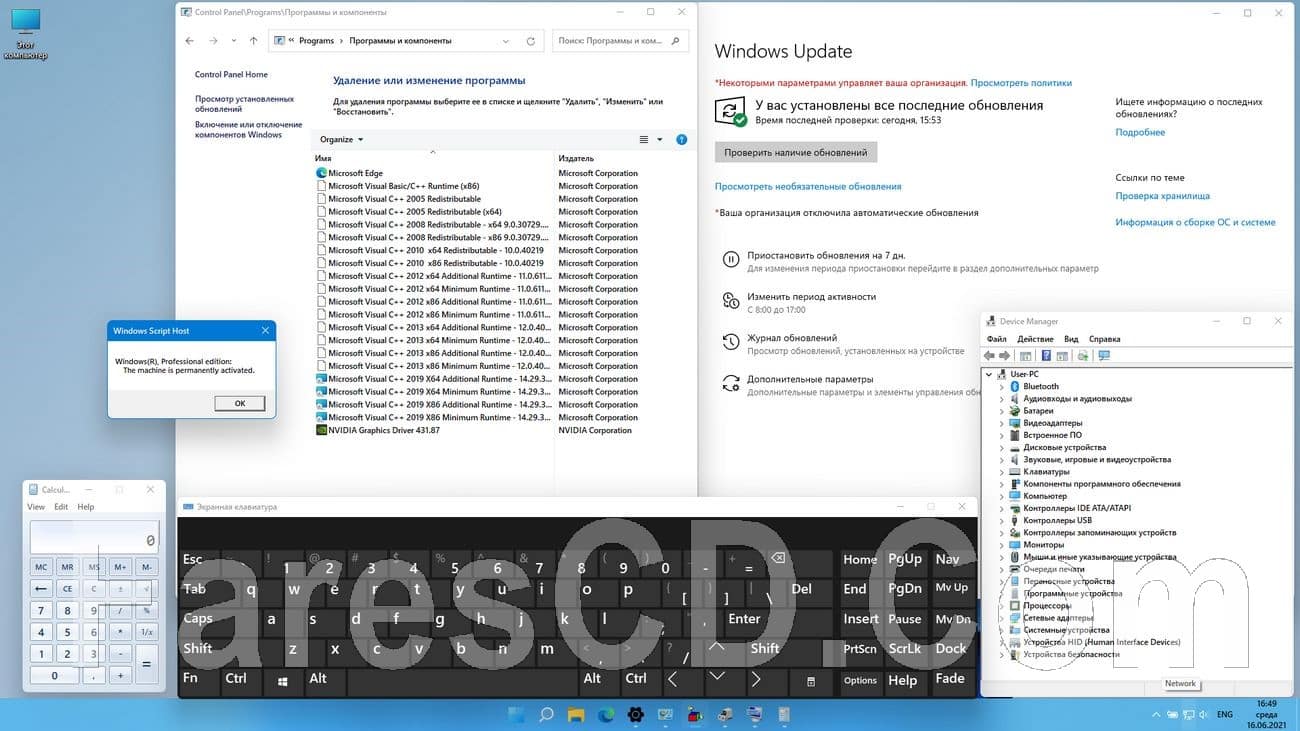Change view layout icon in programs list

[644, 140]
